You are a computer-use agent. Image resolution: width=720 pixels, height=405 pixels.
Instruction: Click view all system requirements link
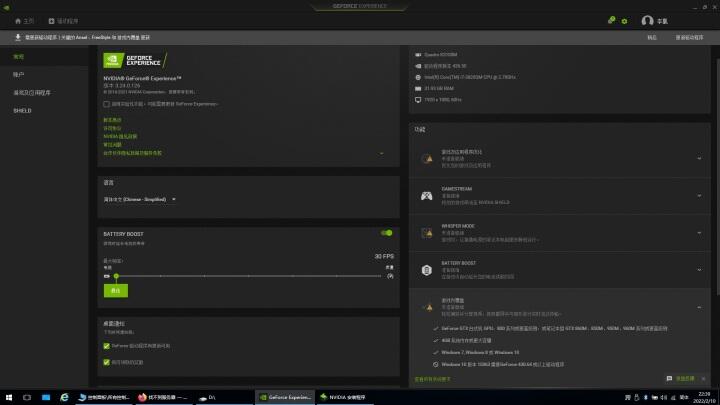pyautogui.click(x=433, y=379)
